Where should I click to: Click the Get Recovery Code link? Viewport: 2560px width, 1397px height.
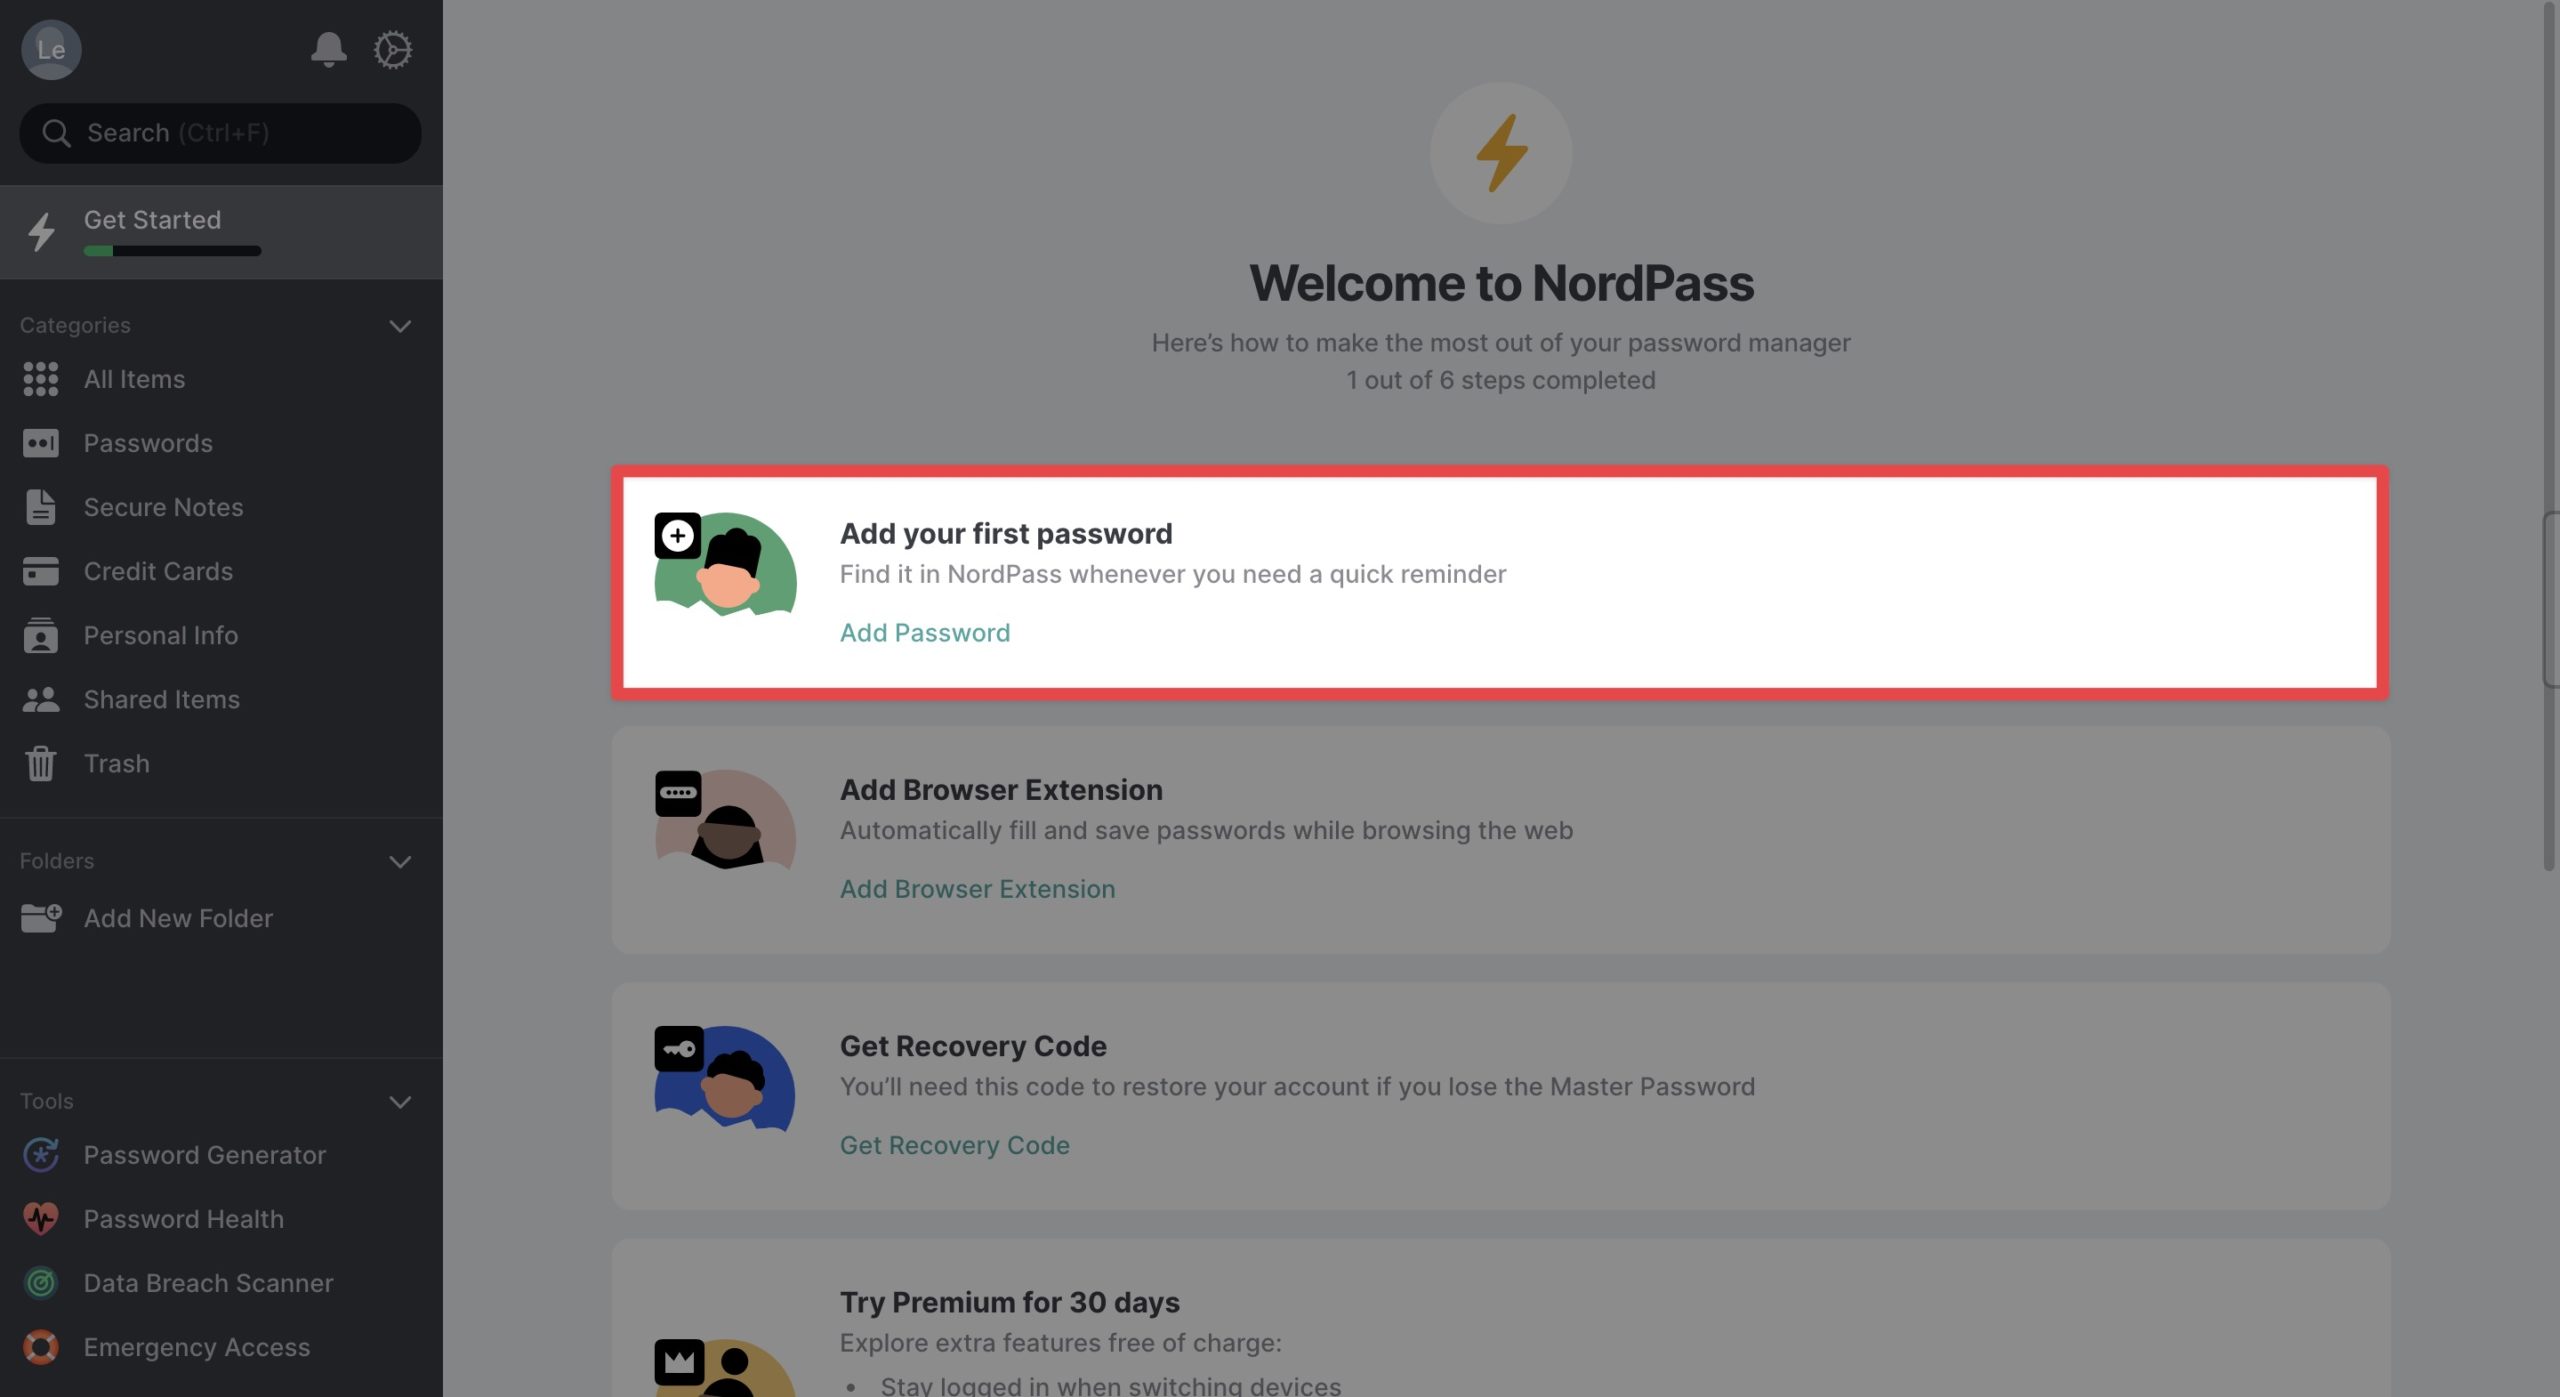pos(954,1145)
